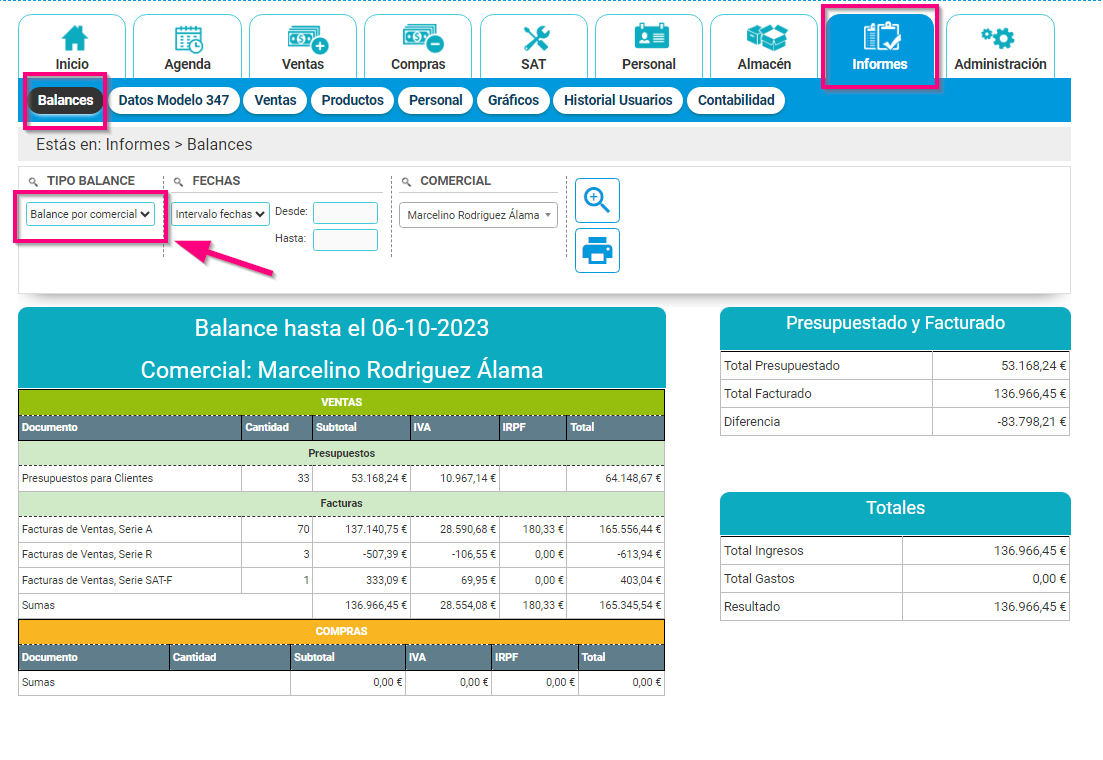Open the Datos Modelo 347 tab
1103x760 pixels.
pos(174,100)
